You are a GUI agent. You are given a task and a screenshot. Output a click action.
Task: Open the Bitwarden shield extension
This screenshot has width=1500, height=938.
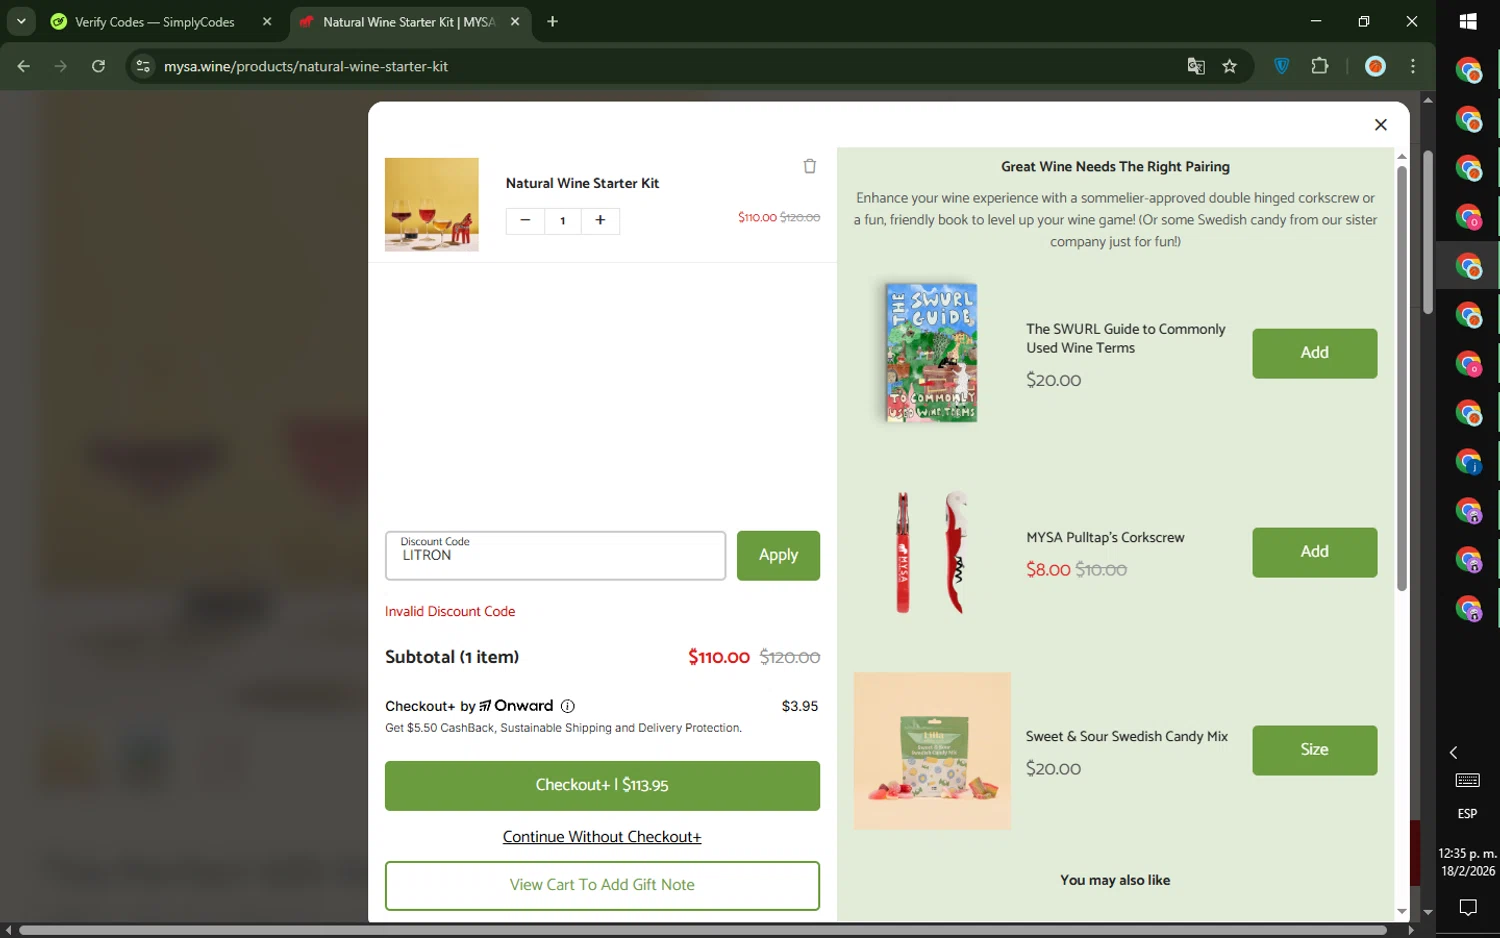click(x=1282, y=66)
